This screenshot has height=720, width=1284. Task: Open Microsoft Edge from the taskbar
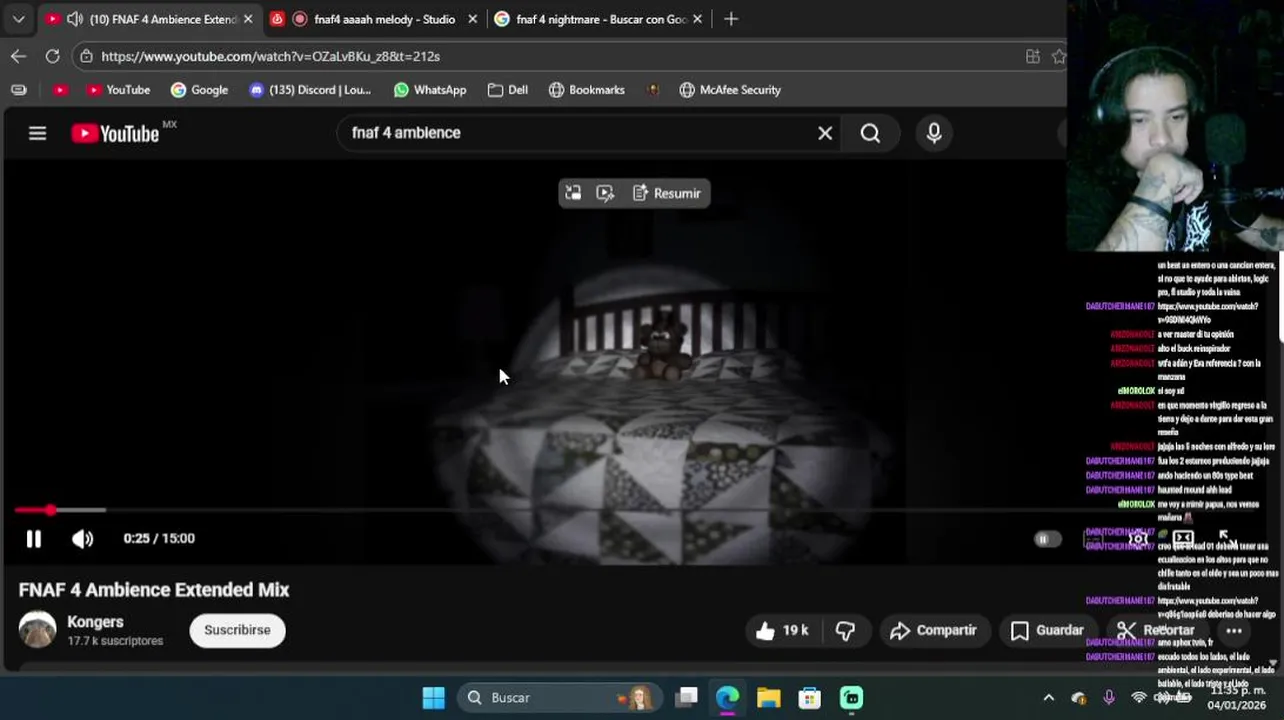click(x=727, y=697)
